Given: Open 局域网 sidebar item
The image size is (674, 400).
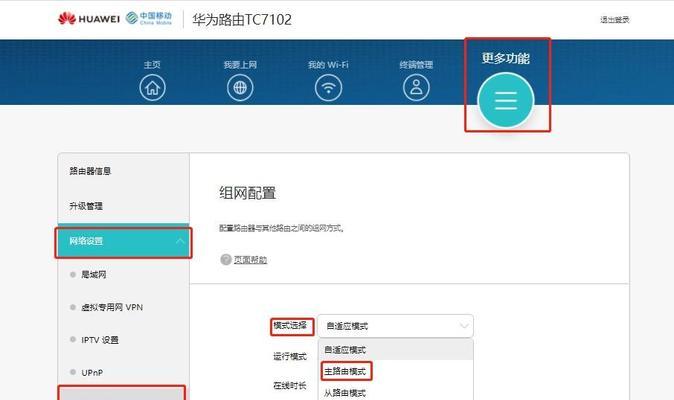Looking at the screenshot, I should pyautogui.click(x=94, y=274).
